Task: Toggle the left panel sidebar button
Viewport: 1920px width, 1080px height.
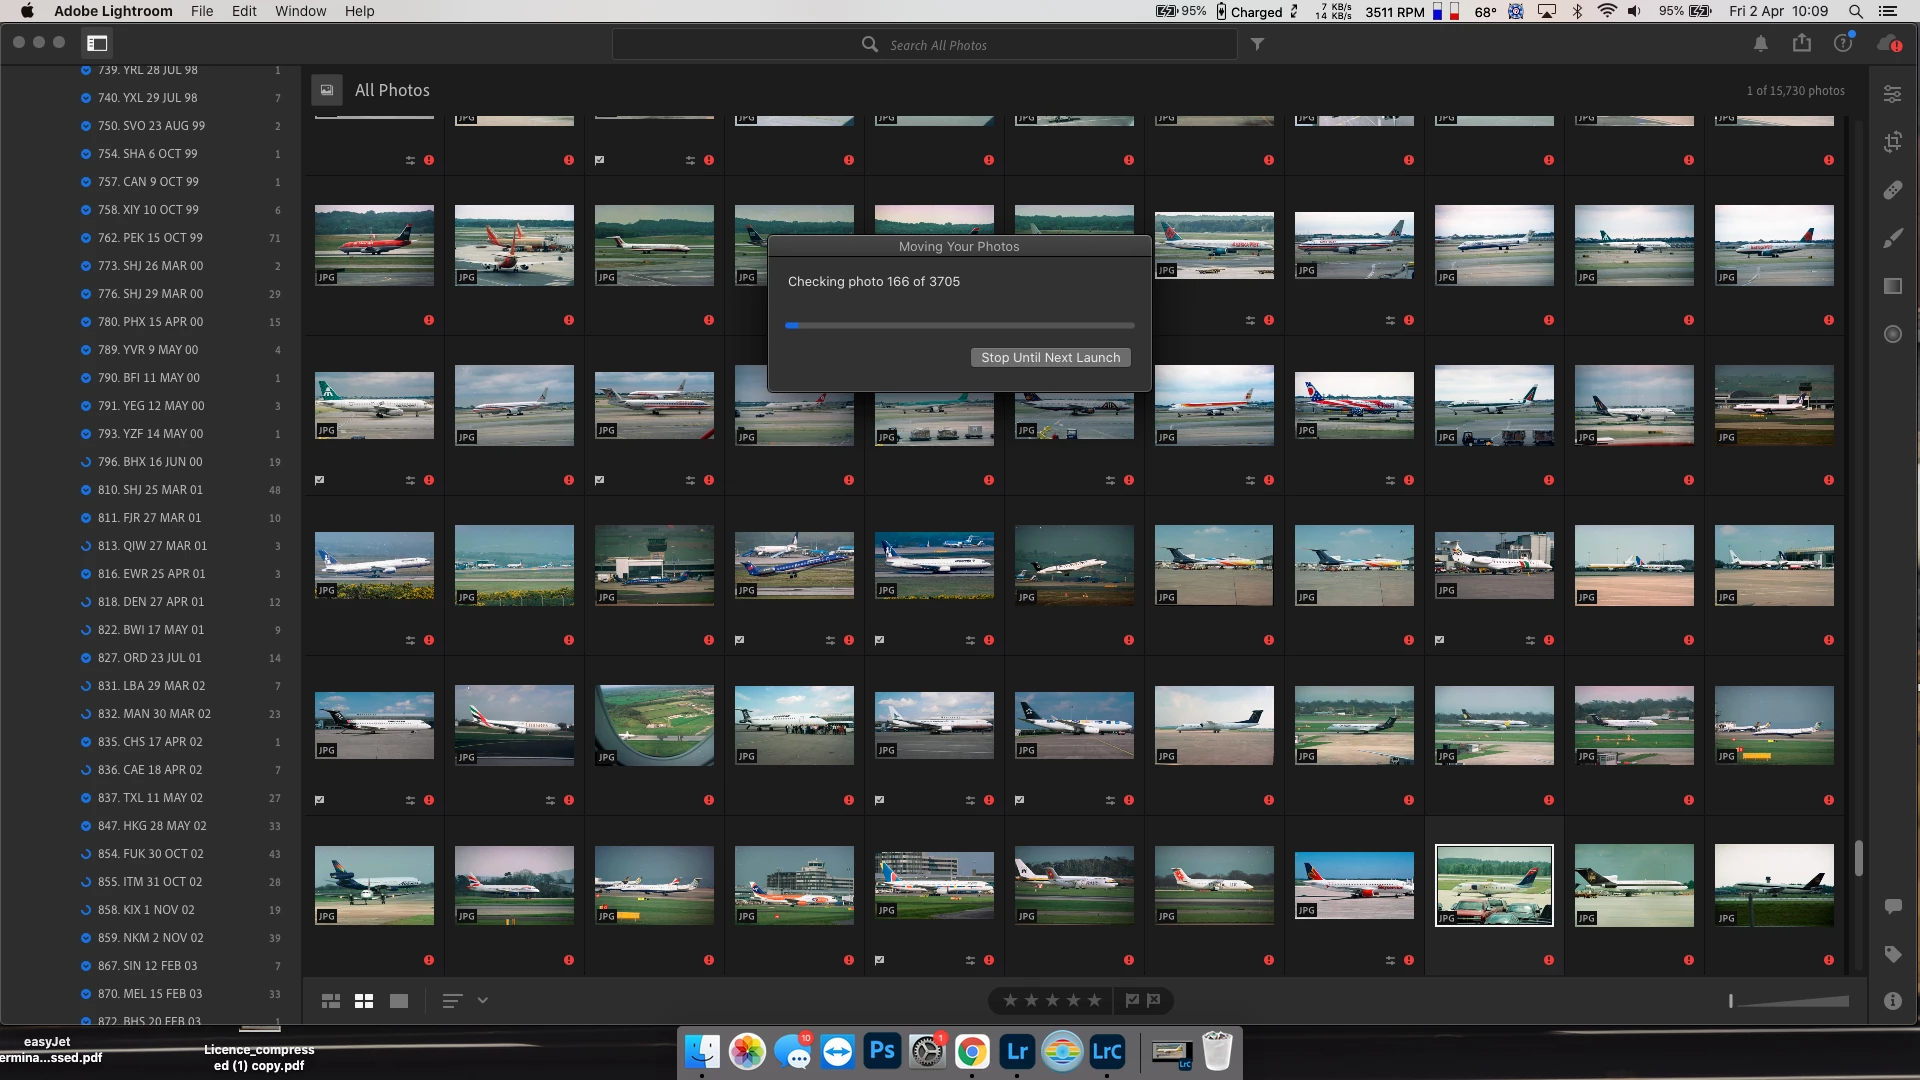Action: point(97,43)
